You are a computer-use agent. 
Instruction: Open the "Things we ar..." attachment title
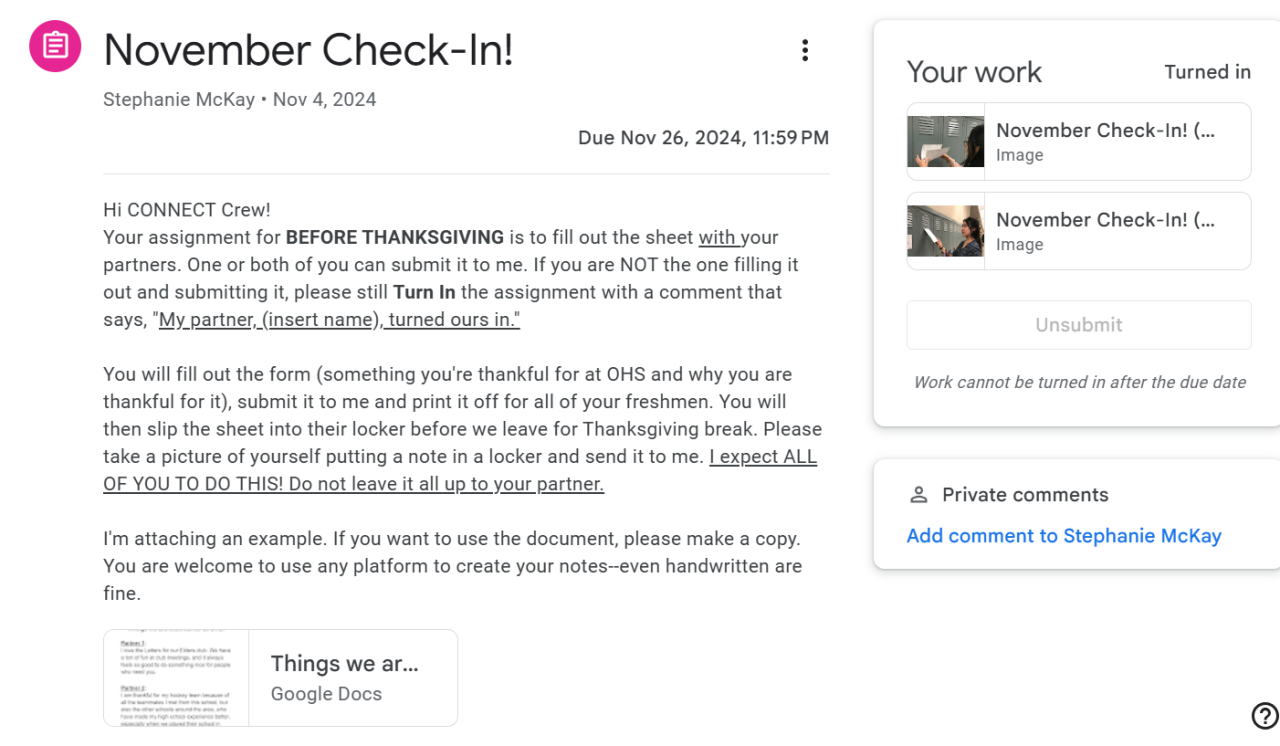pyautogui.click(x=344, y=664)
